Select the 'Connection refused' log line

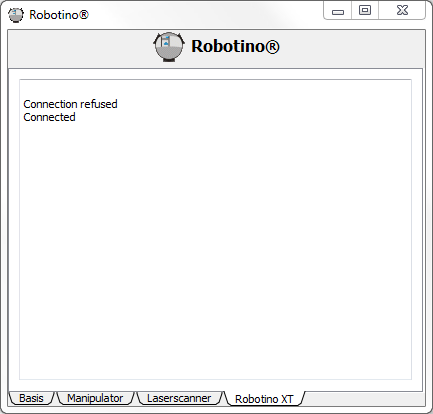(70, 104)
